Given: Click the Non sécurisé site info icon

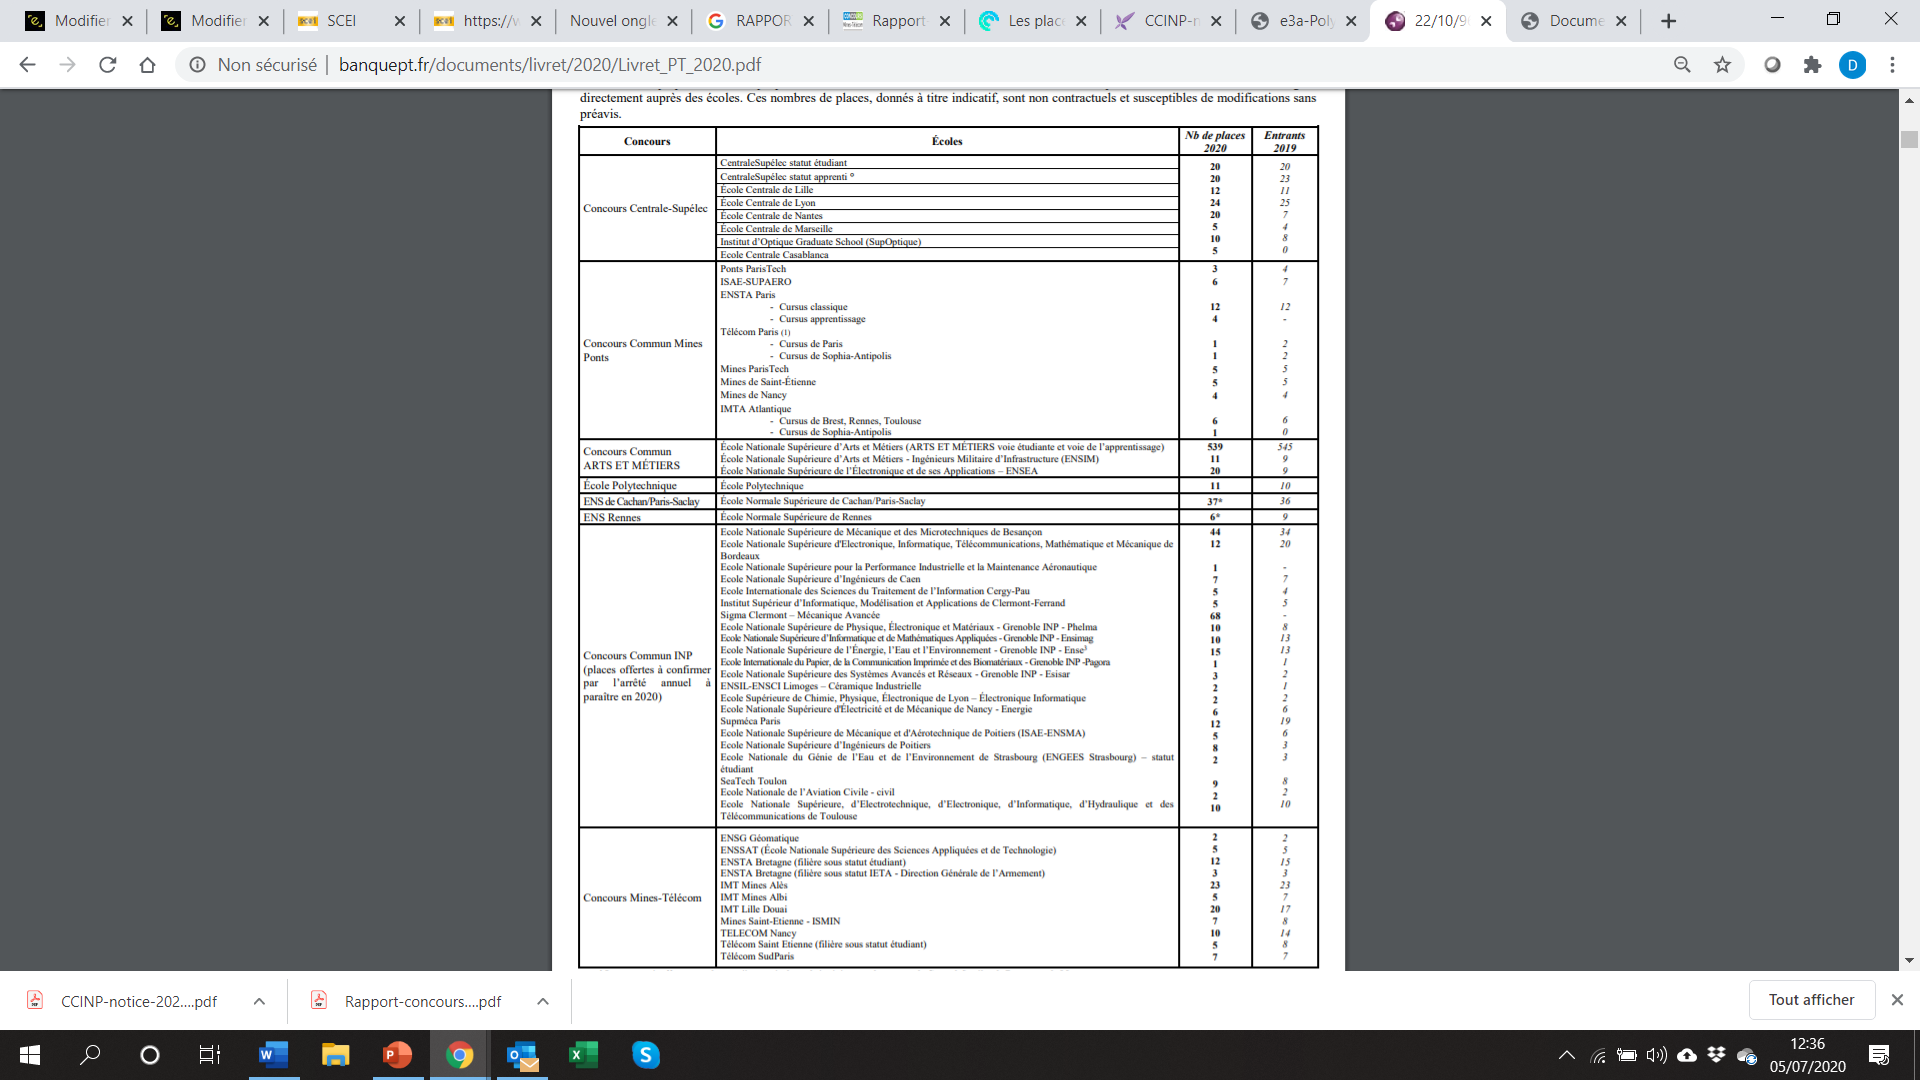Looking at the screenshot, I should (198, 65).
